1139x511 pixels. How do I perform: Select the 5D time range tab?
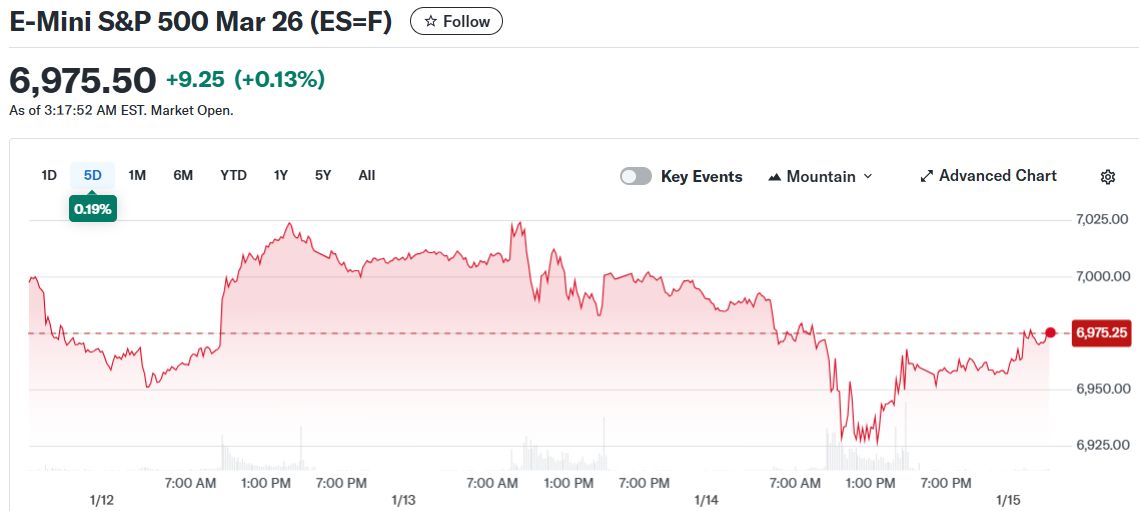click(x=93, y=175)
